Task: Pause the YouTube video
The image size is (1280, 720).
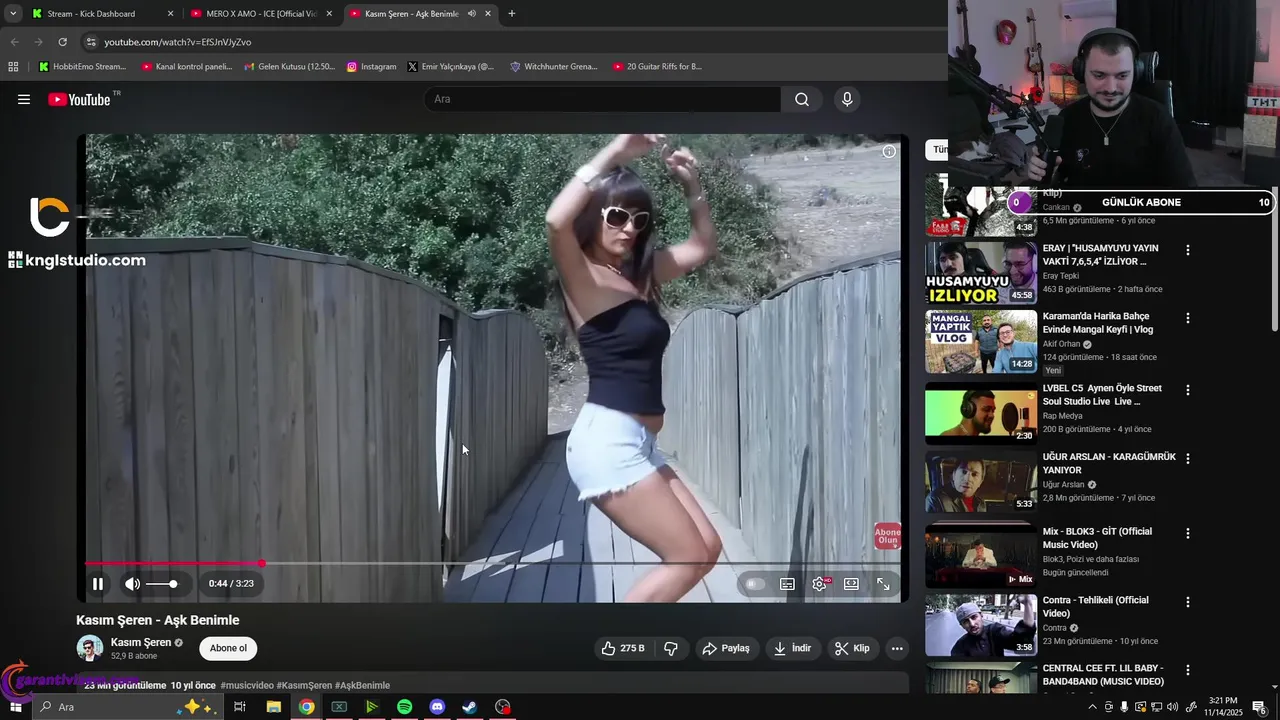Action: [98, 584]
